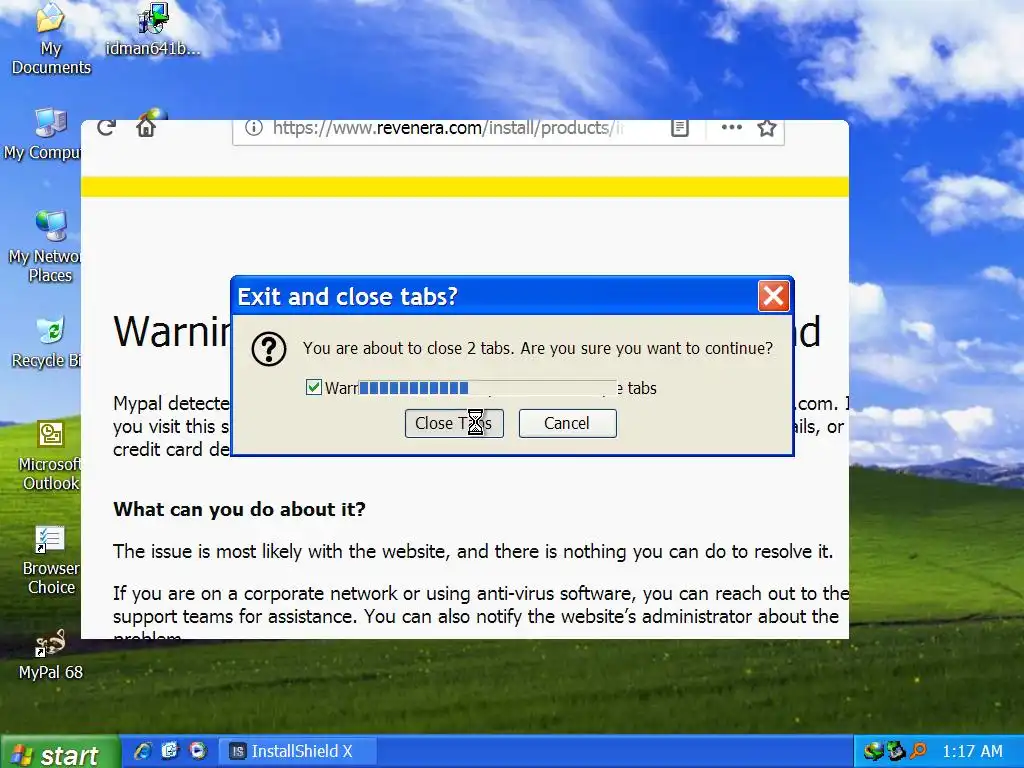This screenshot has height=768, width=1024.
Task: Click the question mark icon in dialog
Action: coord(269,349)
